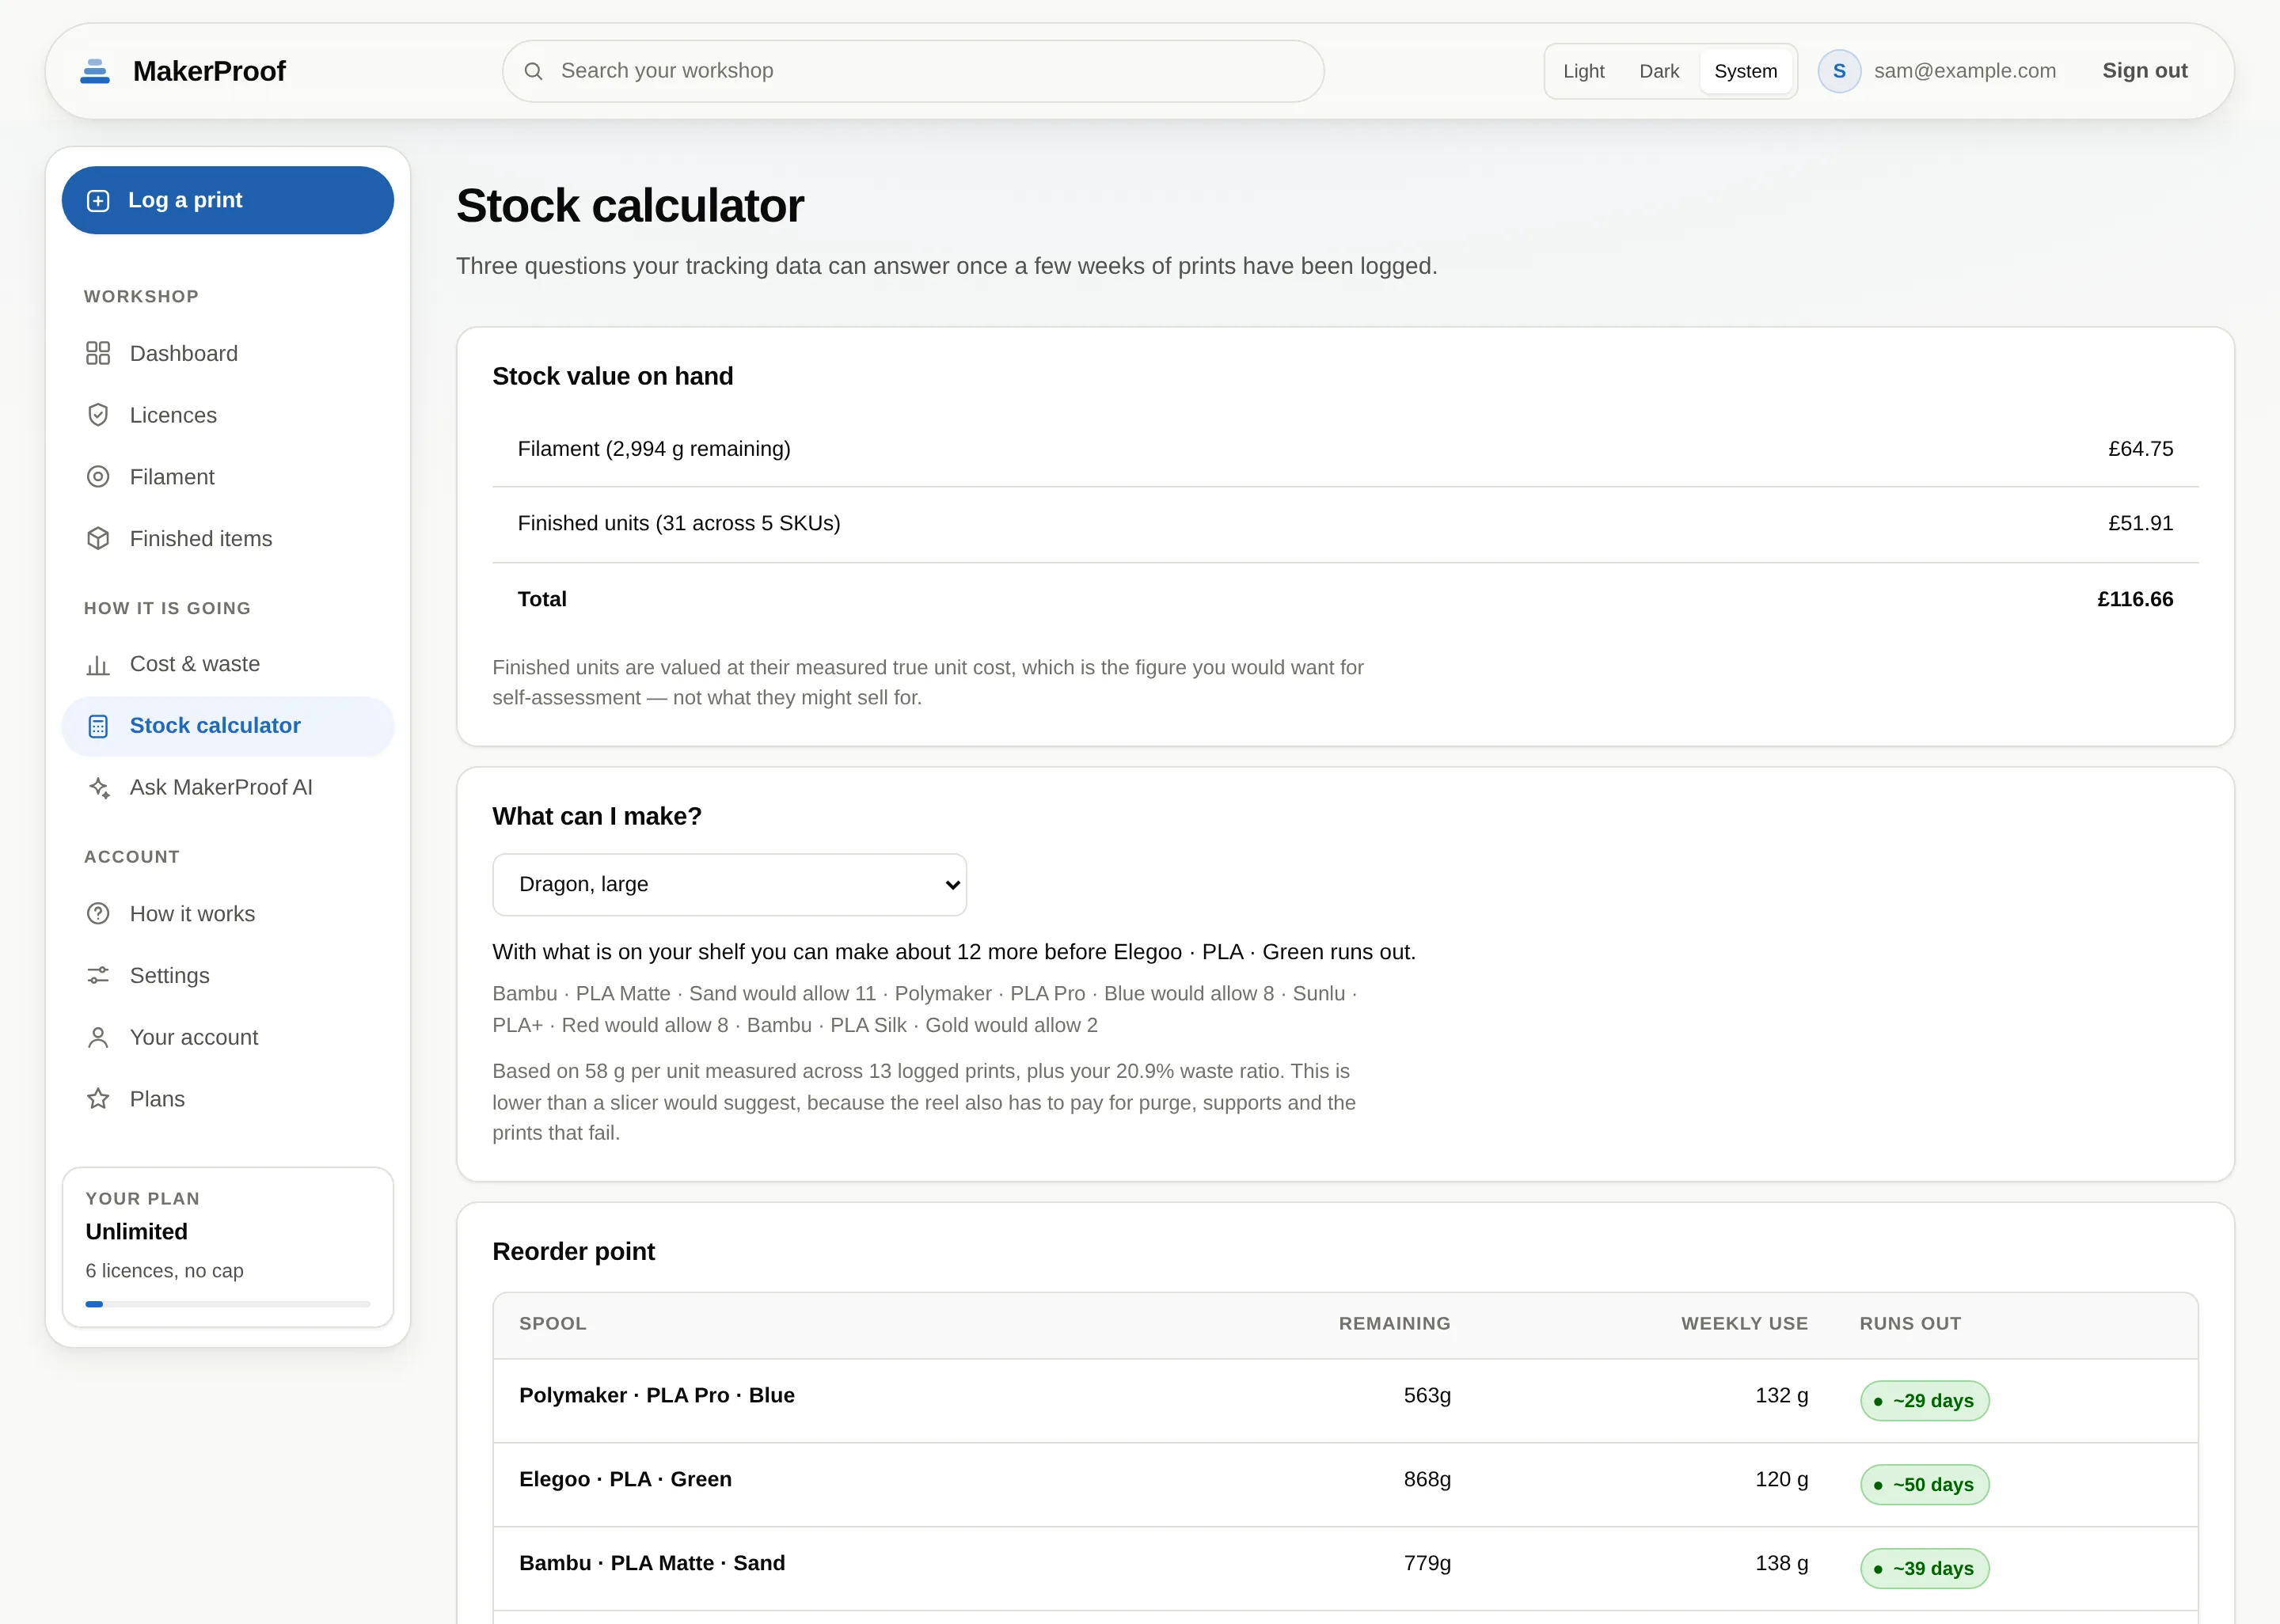Image resolution: width=2280 pixels, height=1624 pixels.
Task: Click the Stock calculator icon
Action: tap(98, 726)
